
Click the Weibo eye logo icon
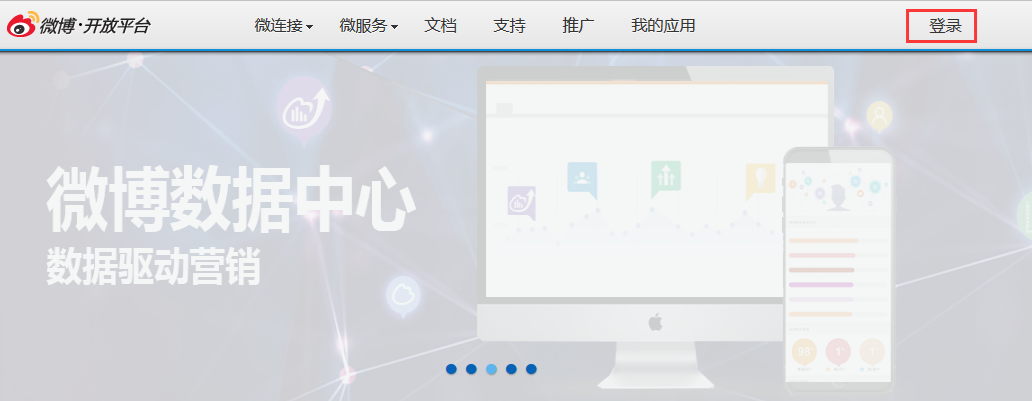[22, 25]
